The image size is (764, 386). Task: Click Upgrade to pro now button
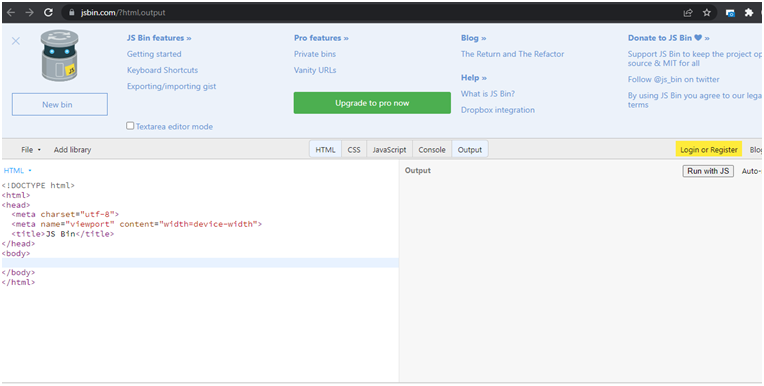point(372,103)
